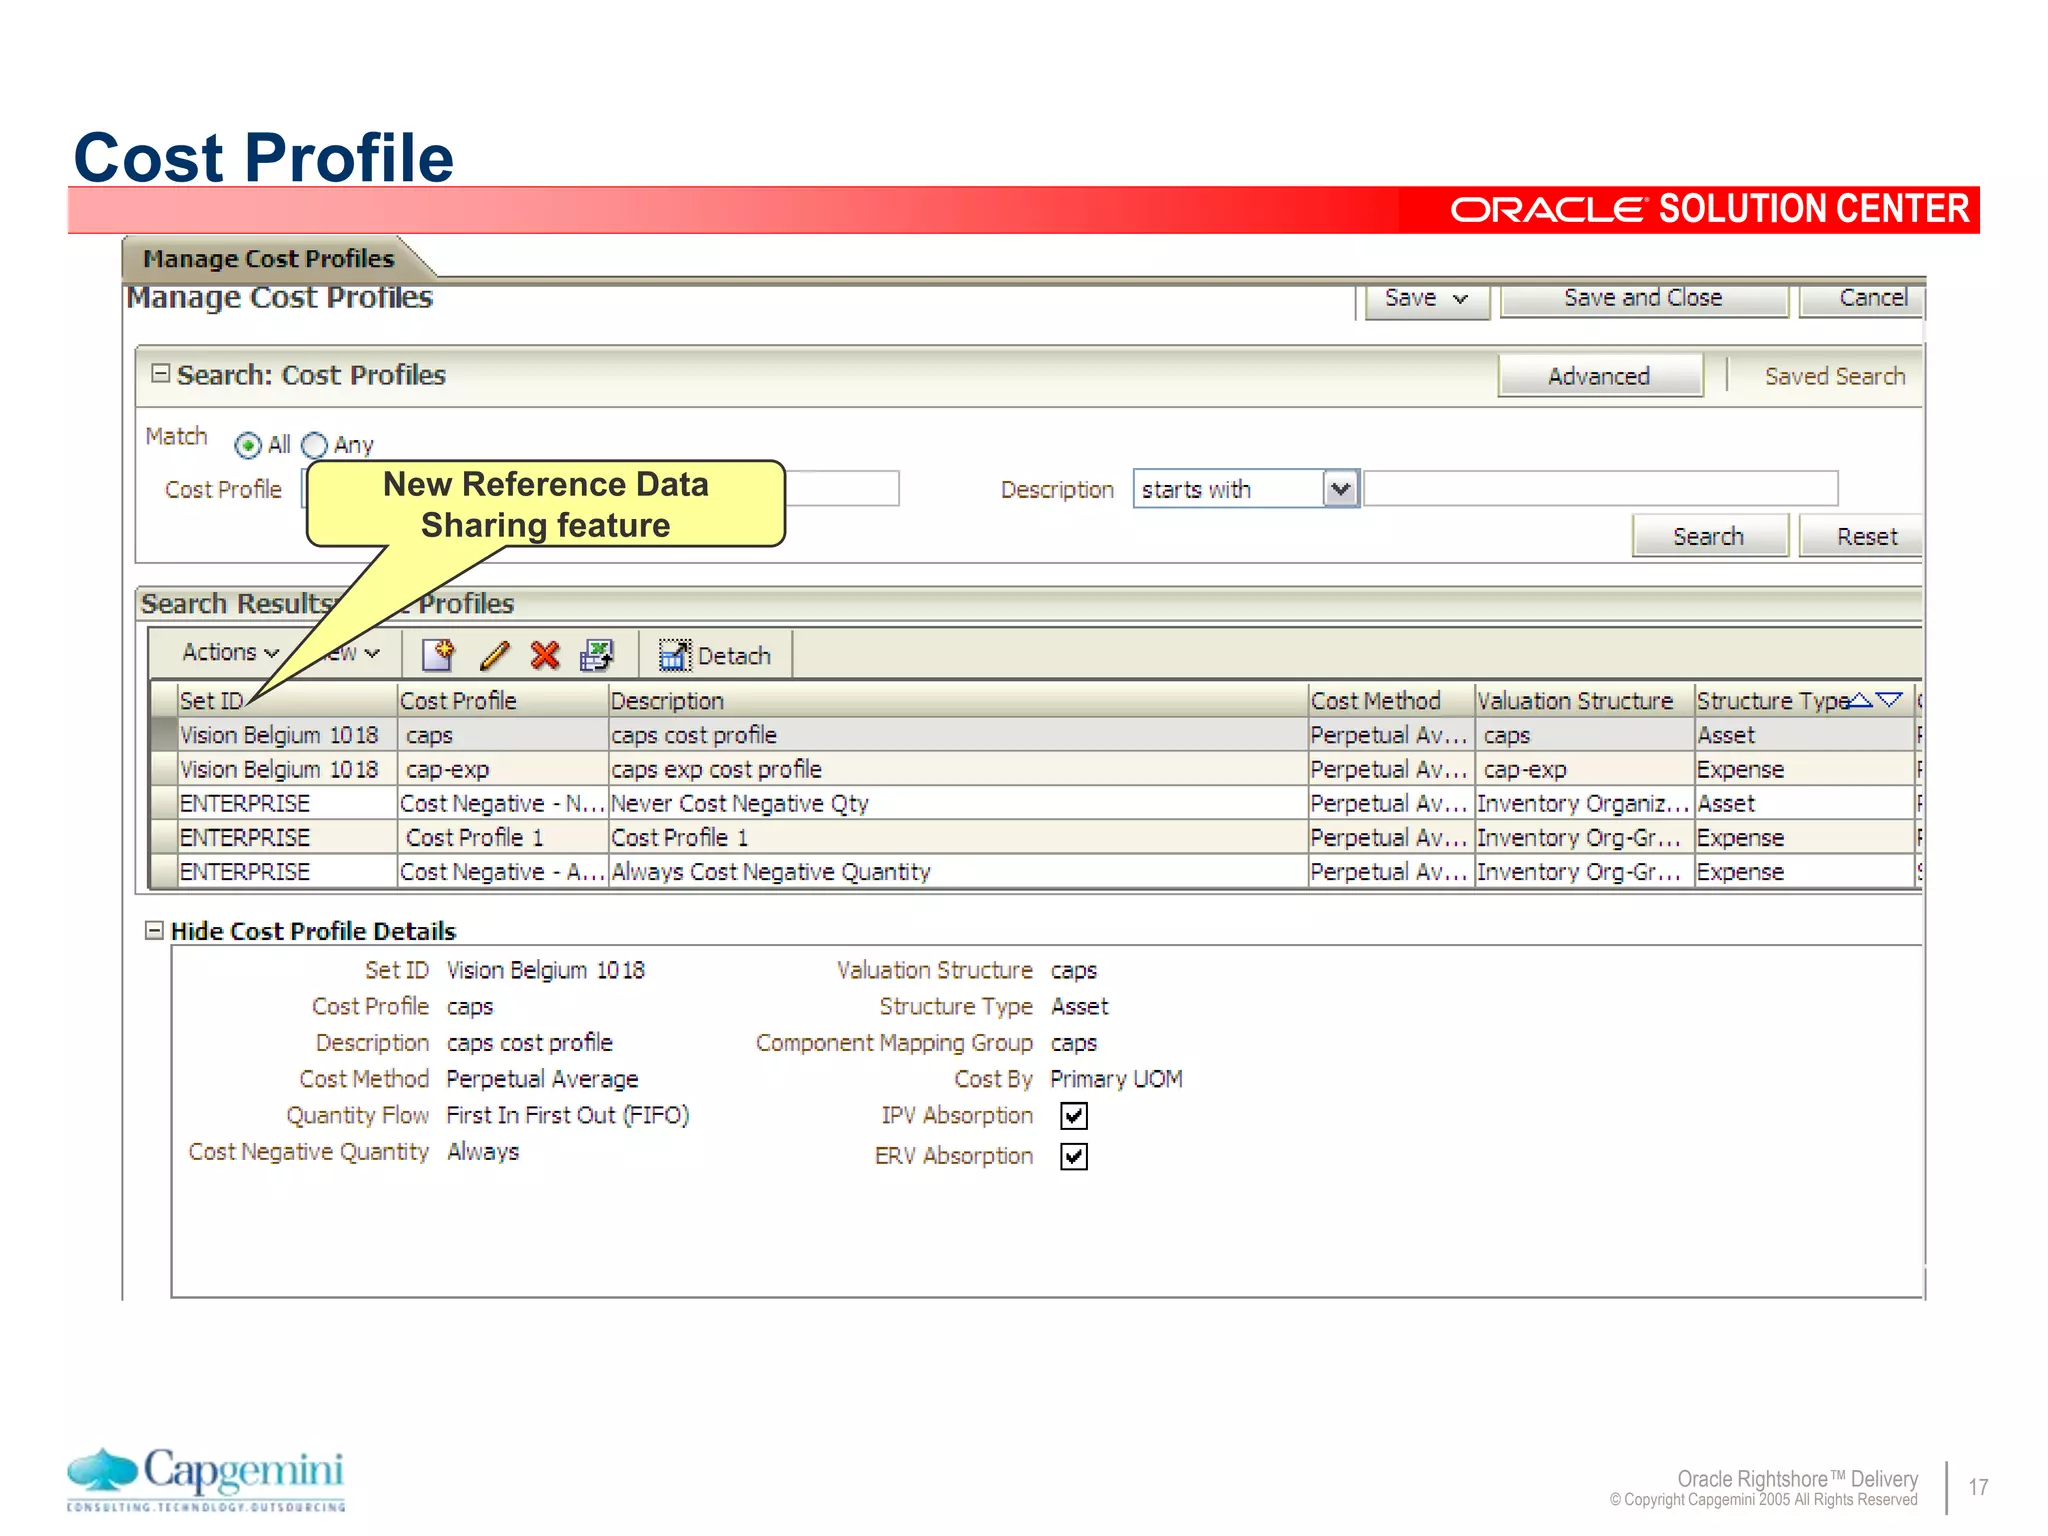Sort Structure Type ascending arrow

pyautogui.click(x=1861, y=700)
